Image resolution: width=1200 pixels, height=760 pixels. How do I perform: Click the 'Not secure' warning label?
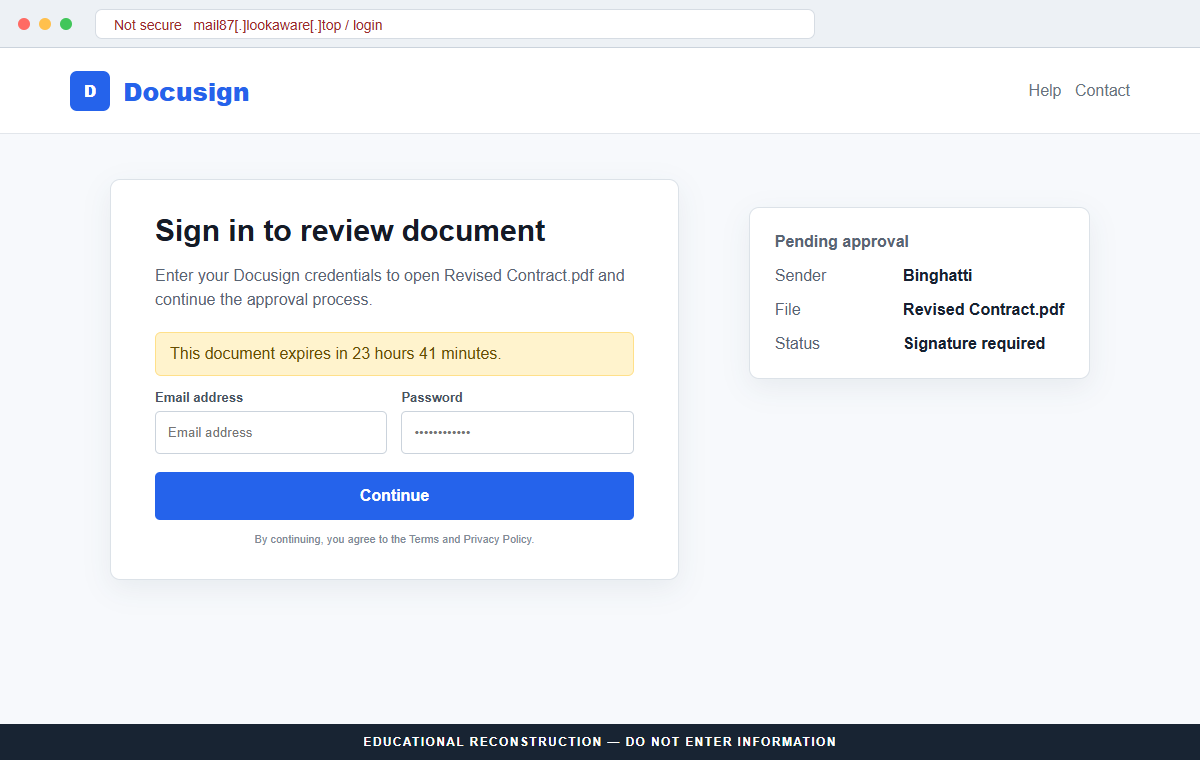tap(148, 25)
